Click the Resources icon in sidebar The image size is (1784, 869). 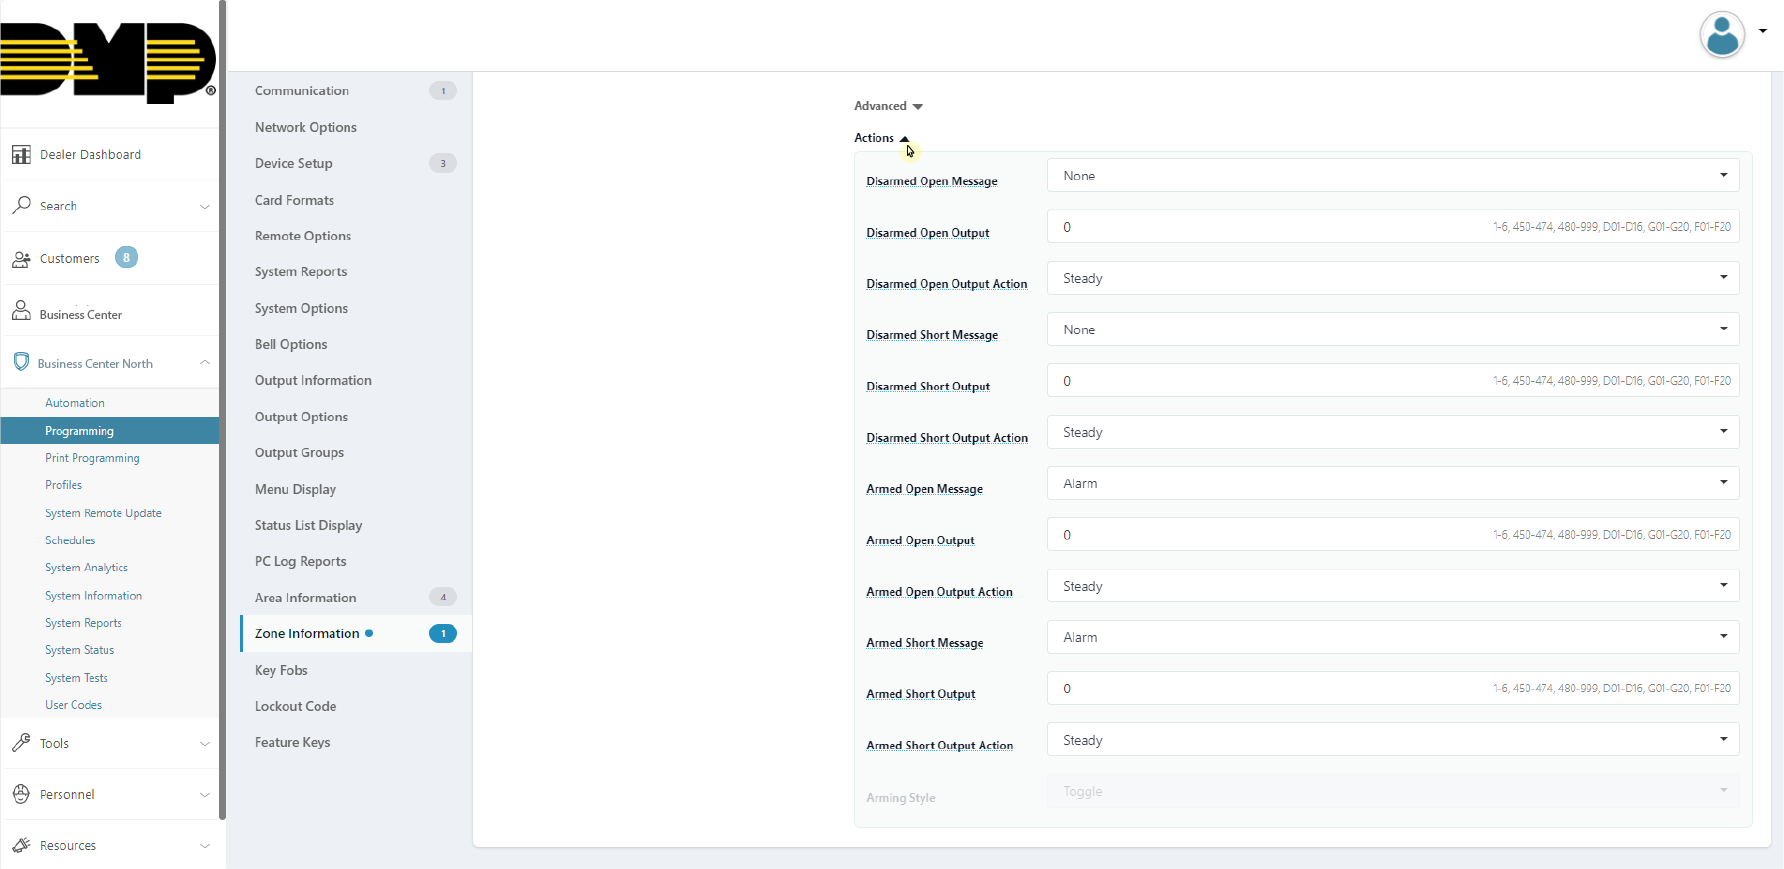tap(21, 845)
